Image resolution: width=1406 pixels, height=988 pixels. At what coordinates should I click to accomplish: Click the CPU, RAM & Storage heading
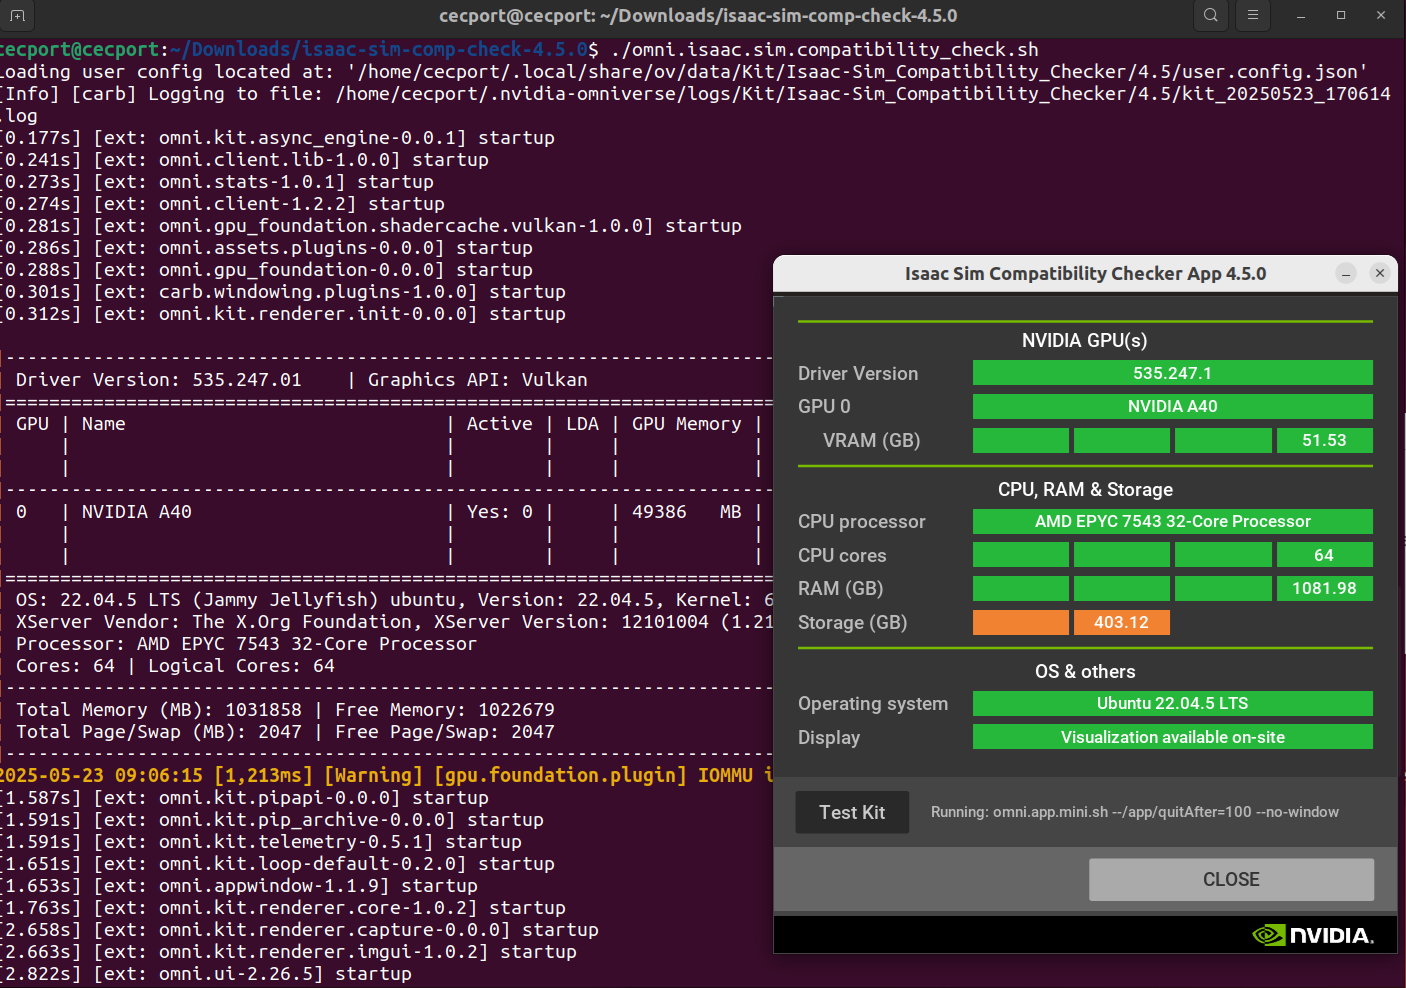click(1085, 489)
